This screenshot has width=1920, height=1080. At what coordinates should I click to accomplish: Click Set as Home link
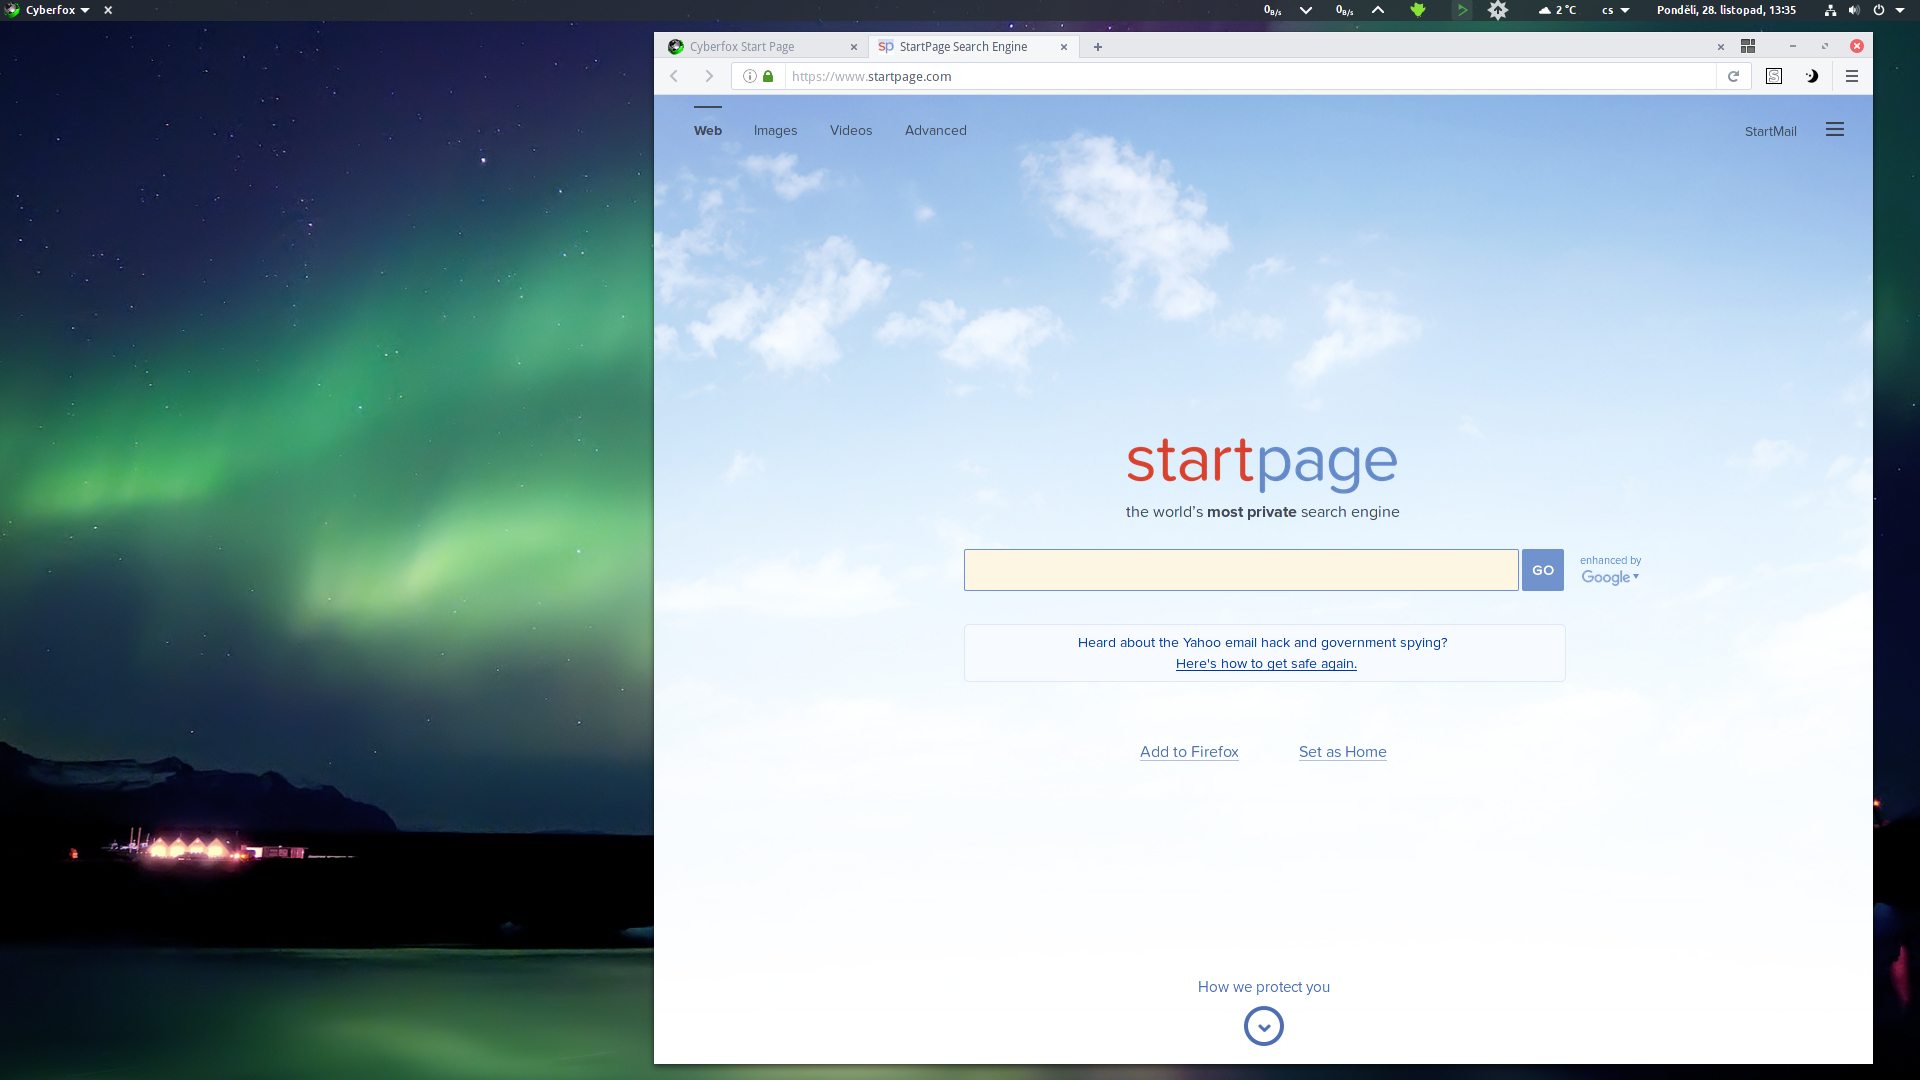[x=1343, y=752]
